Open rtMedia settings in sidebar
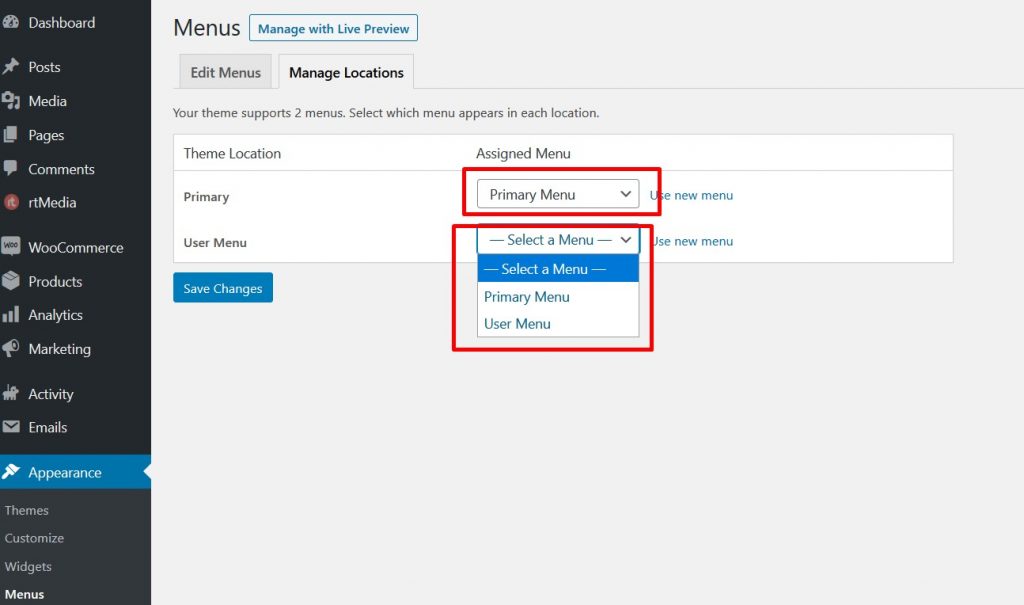Image resolution: width=1024 pixels, height=605 pixels. point(52,203)
